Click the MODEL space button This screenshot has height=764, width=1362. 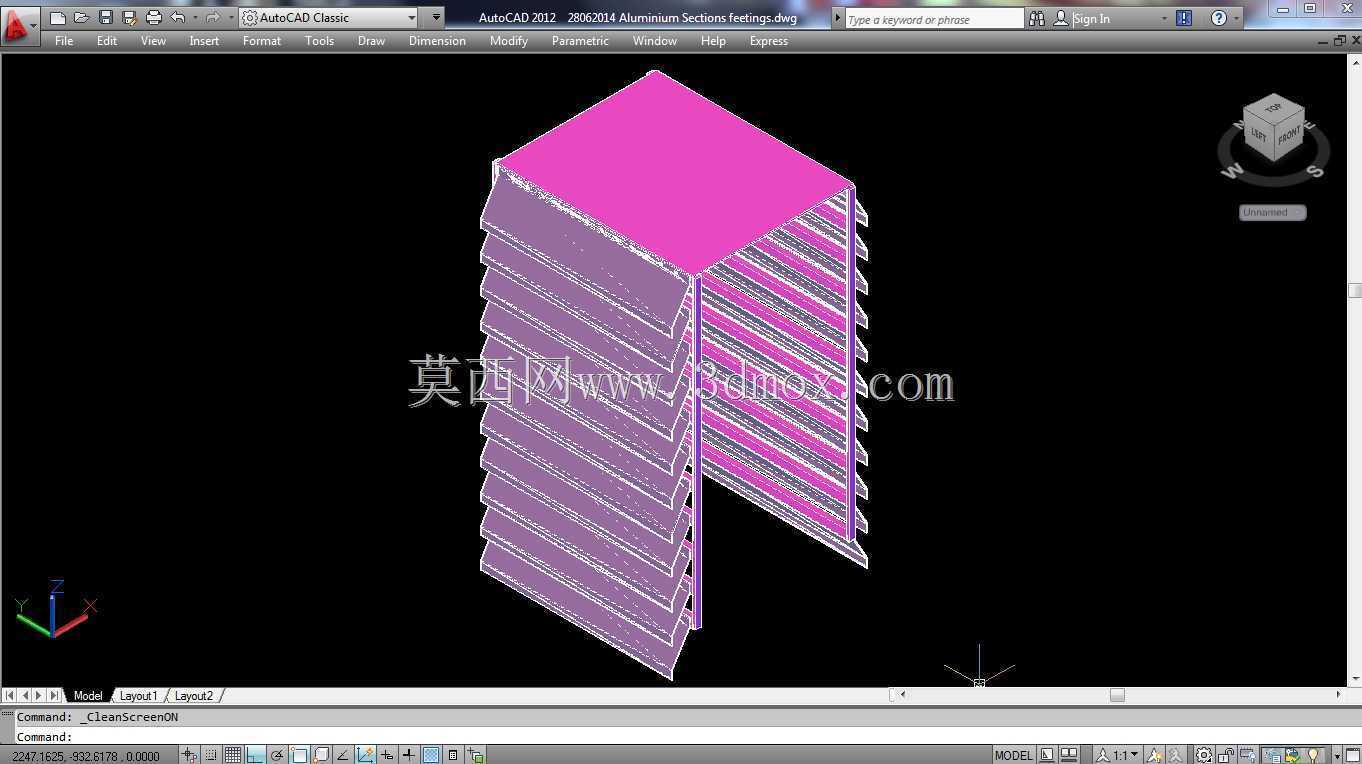click(1014, 756)
